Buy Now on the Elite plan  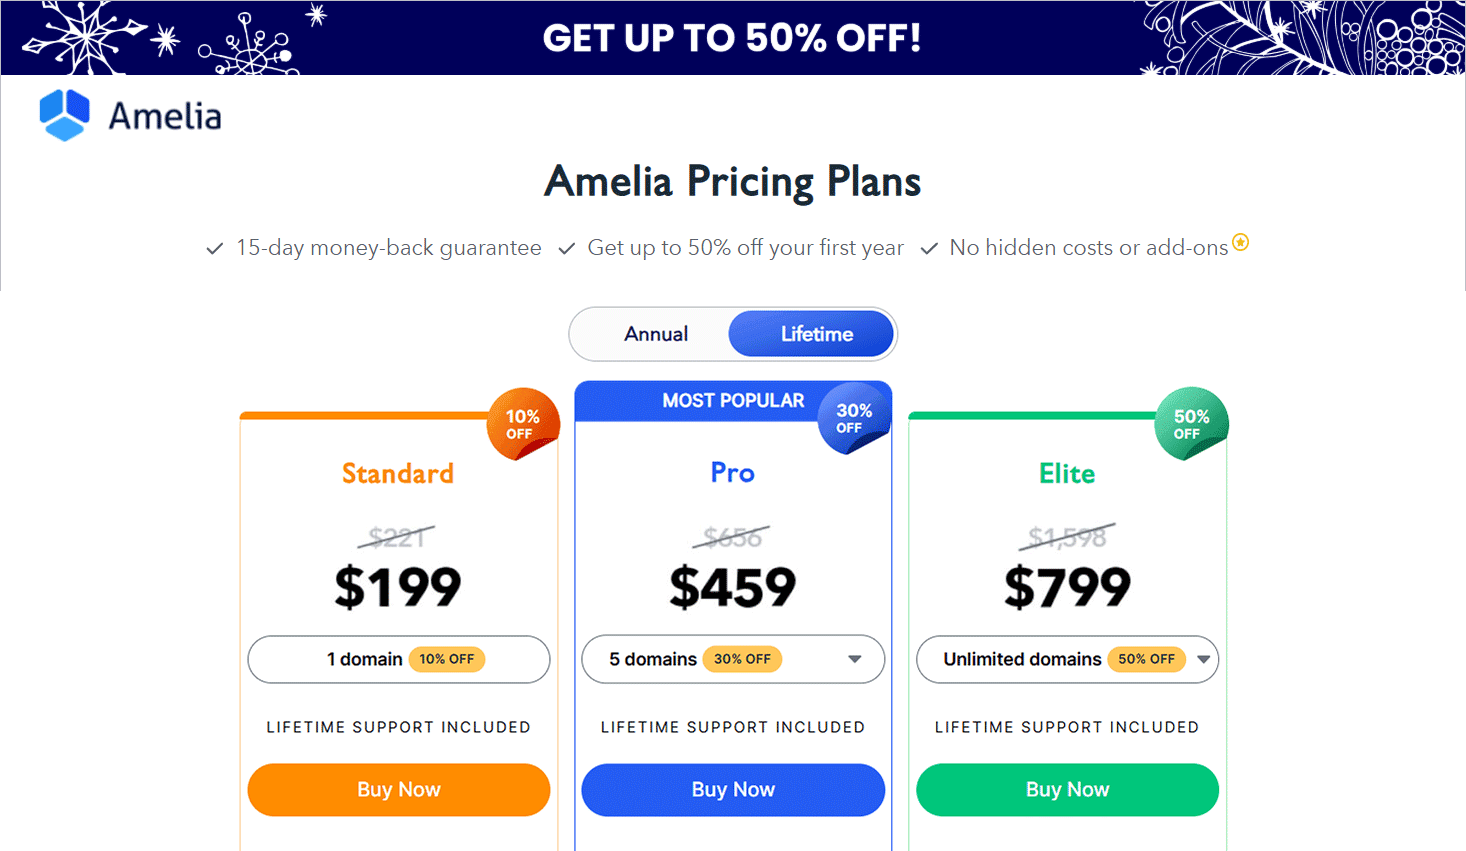(1067, 789)
